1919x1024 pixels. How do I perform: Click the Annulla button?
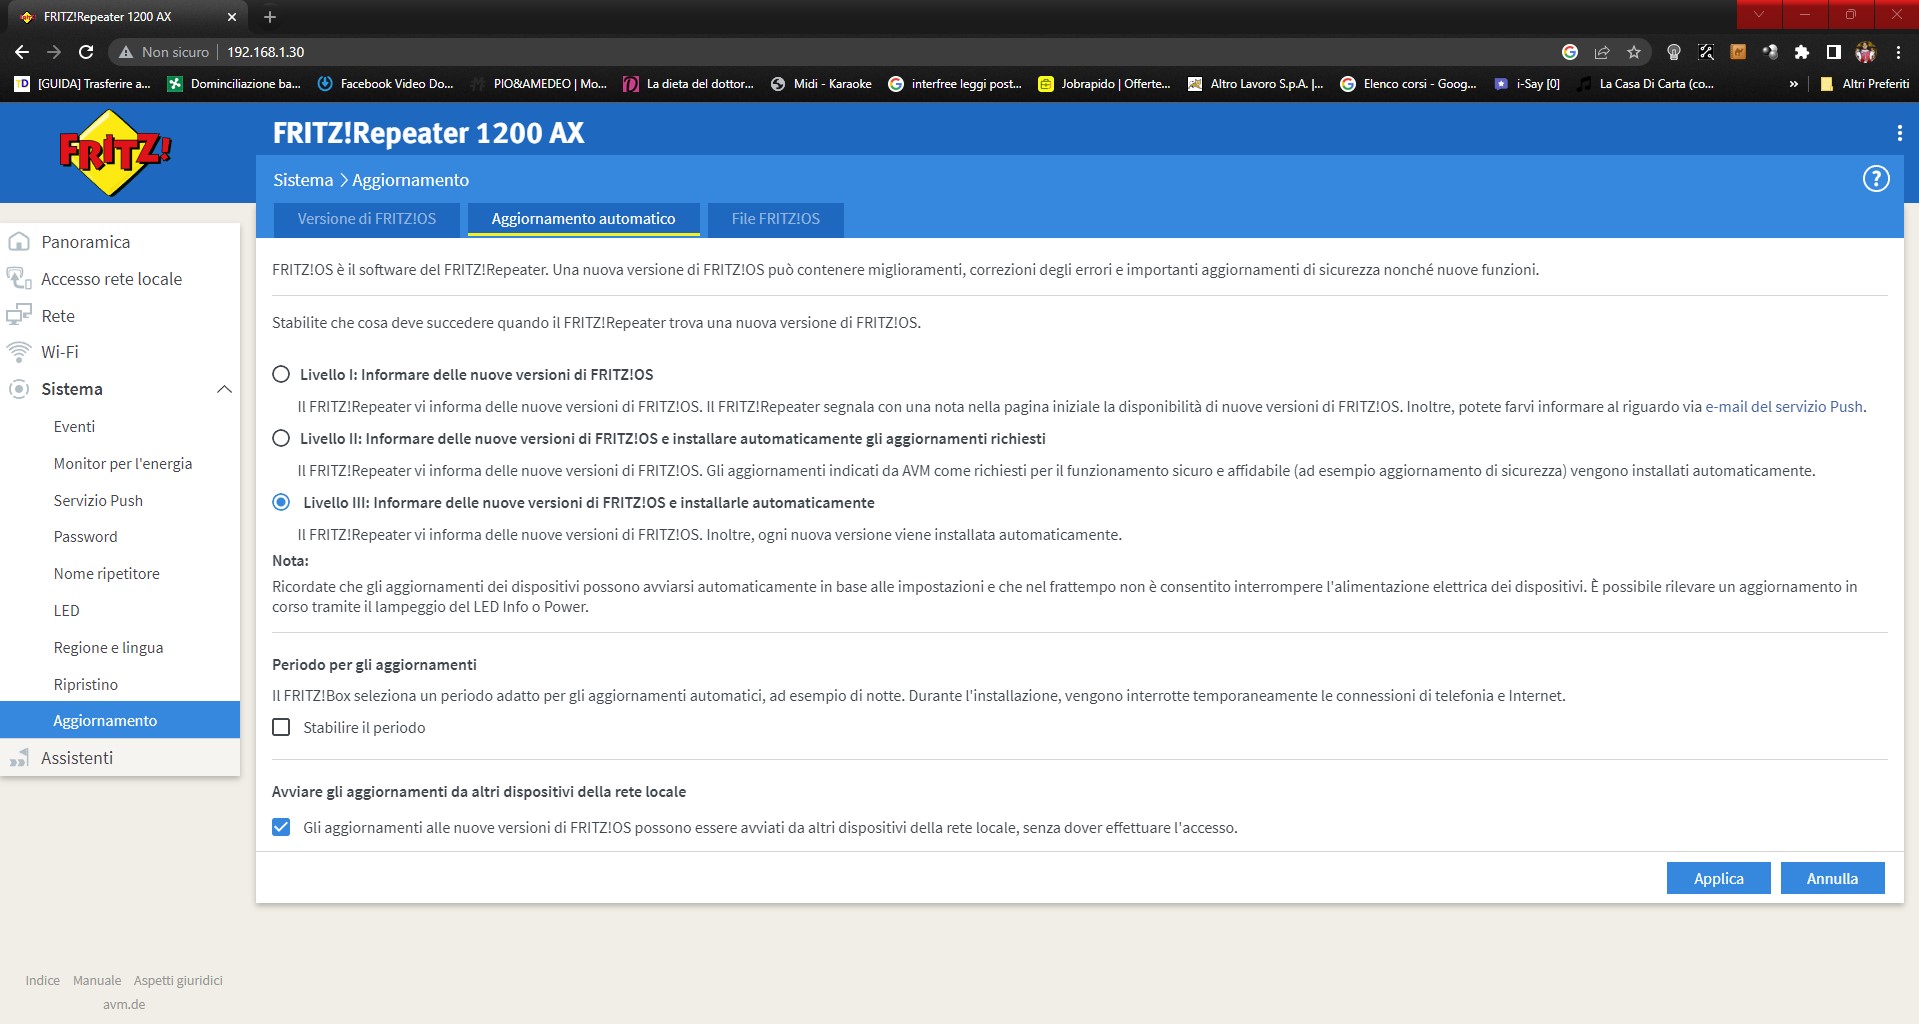pyautogui.click(x=1832, y=878)
